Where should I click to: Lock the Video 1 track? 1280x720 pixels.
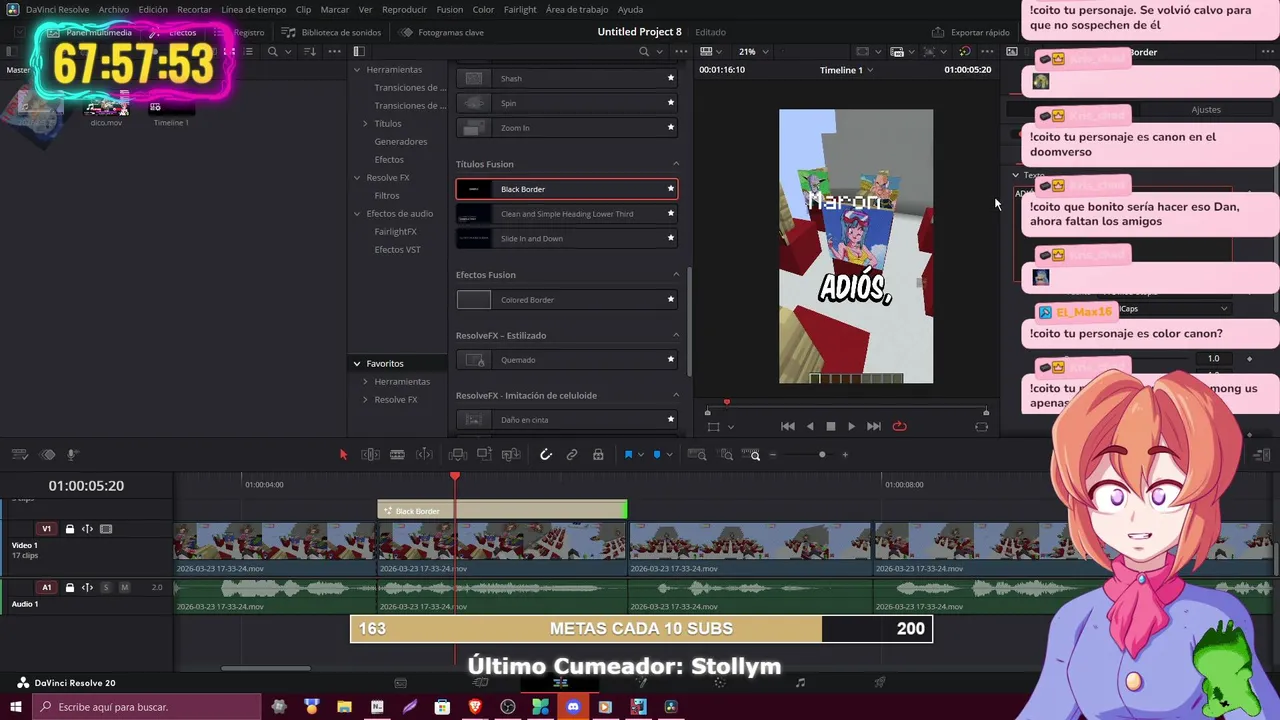(x=69, y=529)
